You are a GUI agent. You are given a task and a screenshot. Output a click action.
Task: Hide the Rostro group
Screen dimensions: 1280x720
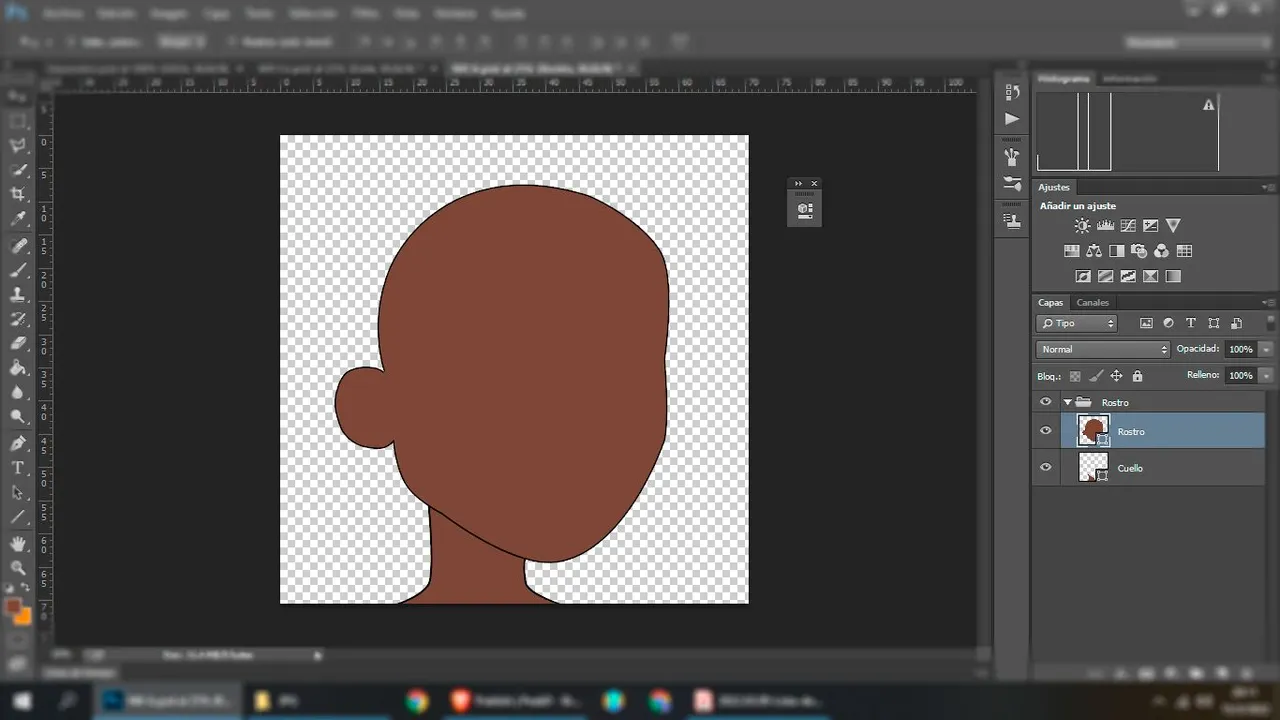coord(1046,402)
